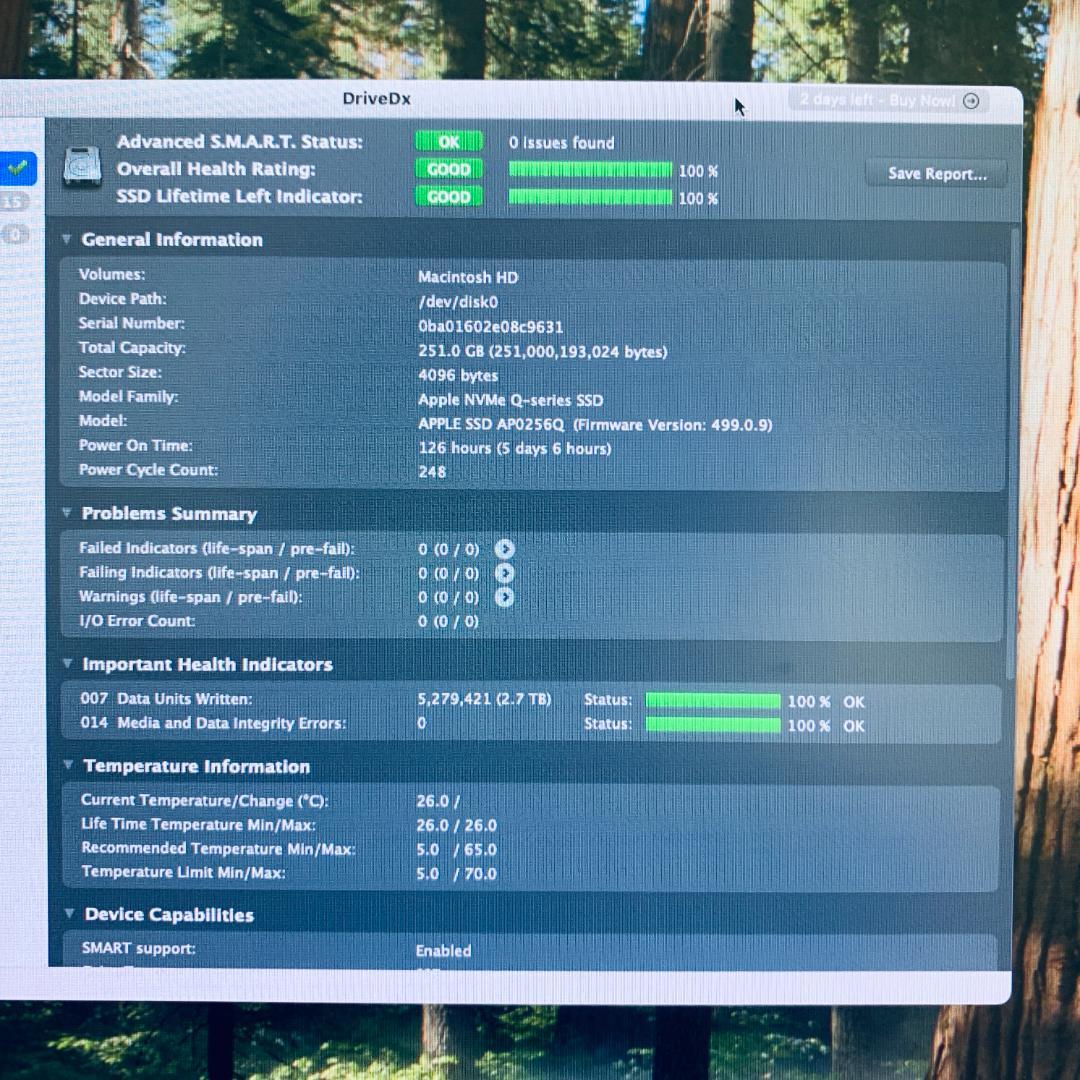1080x1080 pixels.
Task: Open details arrow for Failed Indicators row
Action: (505, 549)
